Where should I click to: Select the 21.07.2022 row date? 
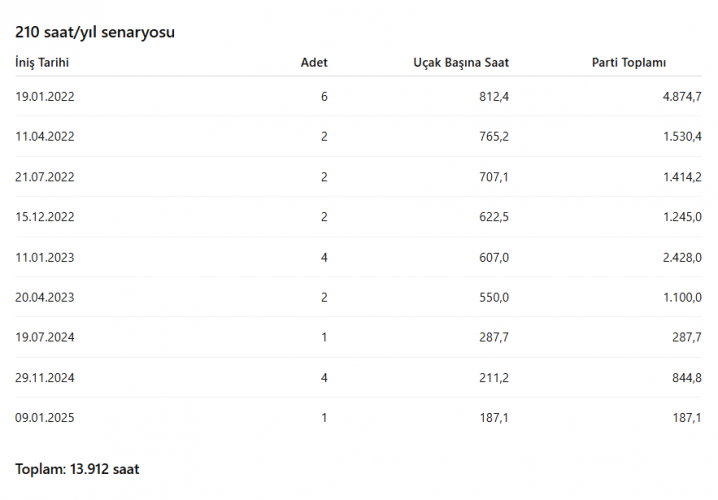tap(44, 177)
